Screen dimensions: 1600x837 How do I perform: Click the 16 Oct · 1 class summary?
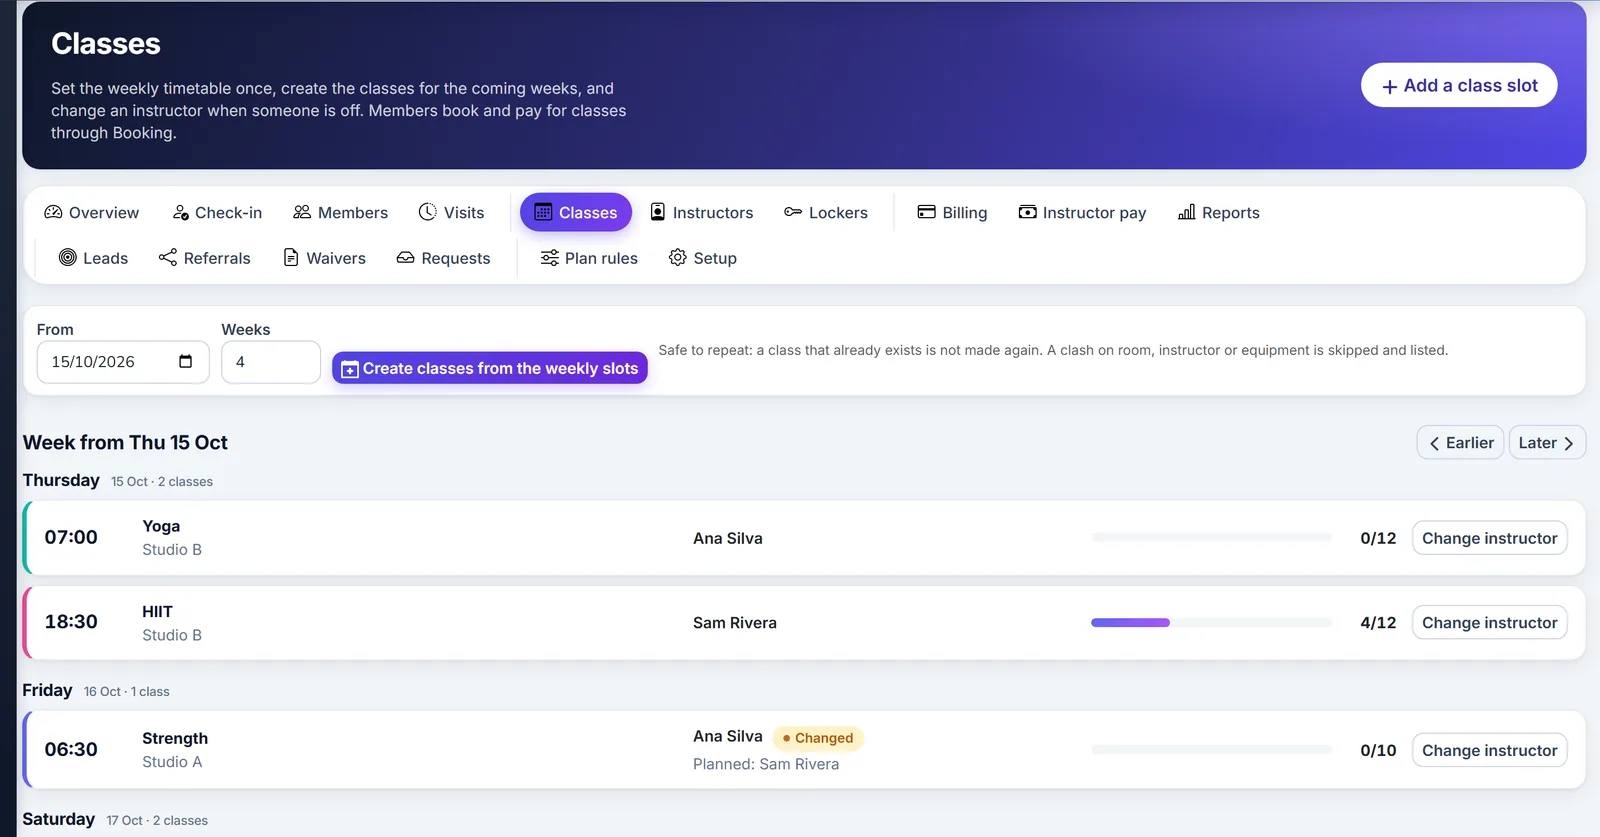coord(127,691)
